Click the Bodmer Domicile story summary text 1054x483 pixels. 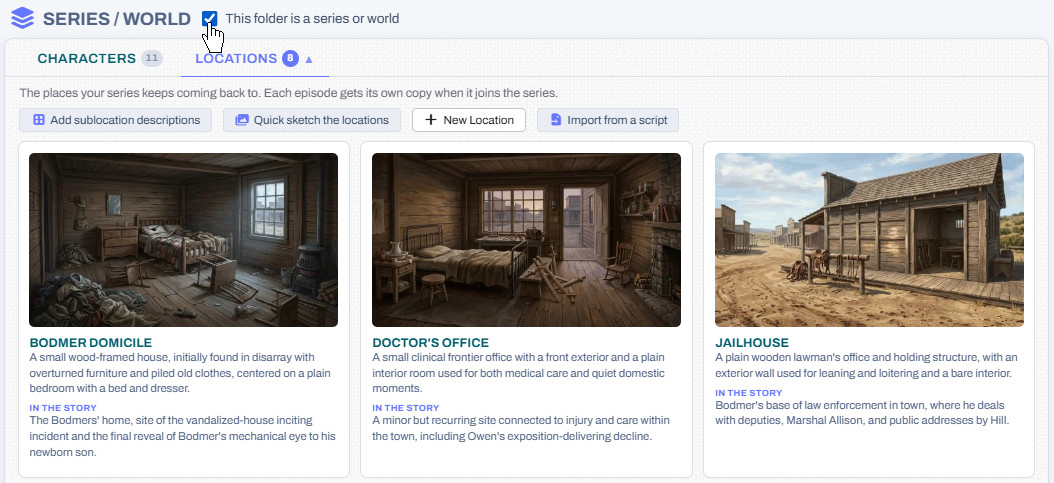[183, 437]
